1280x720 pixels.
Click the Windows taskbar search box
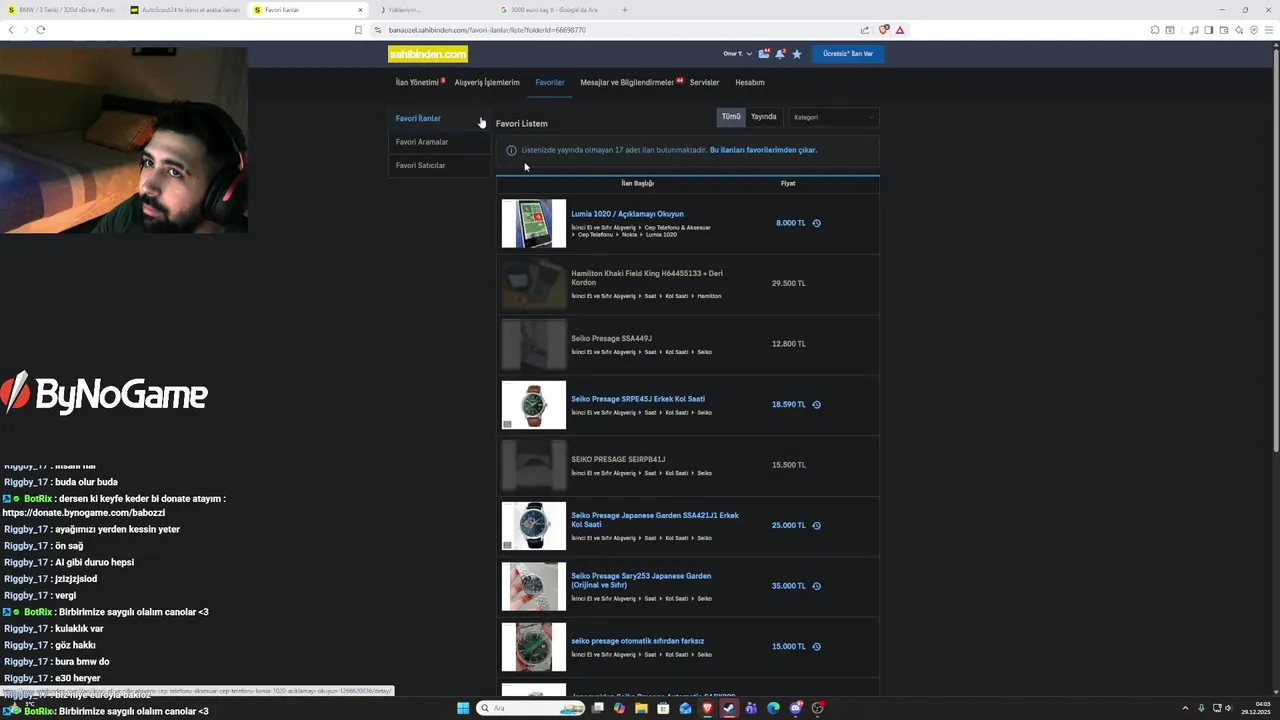point(530,708)
